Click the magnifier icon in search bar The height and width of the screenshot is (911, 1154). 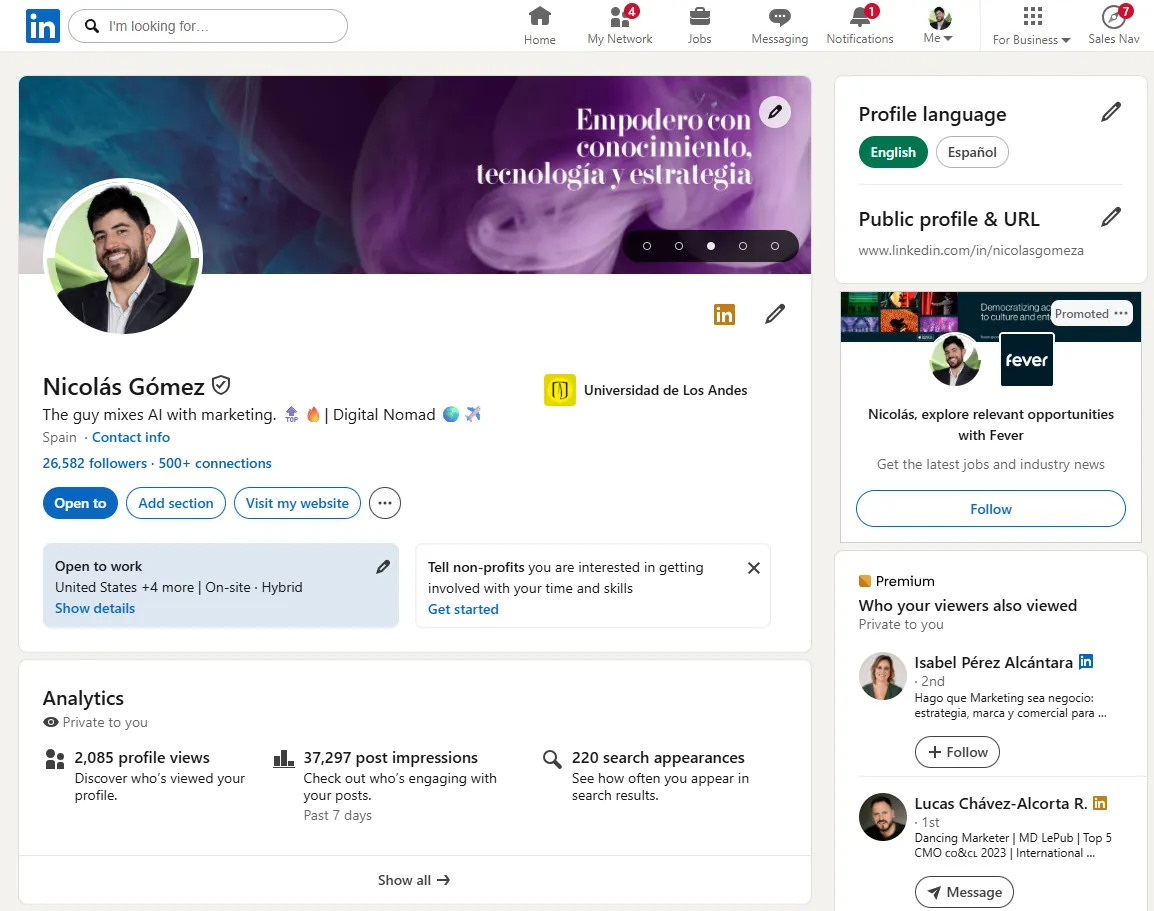point(92,26)
